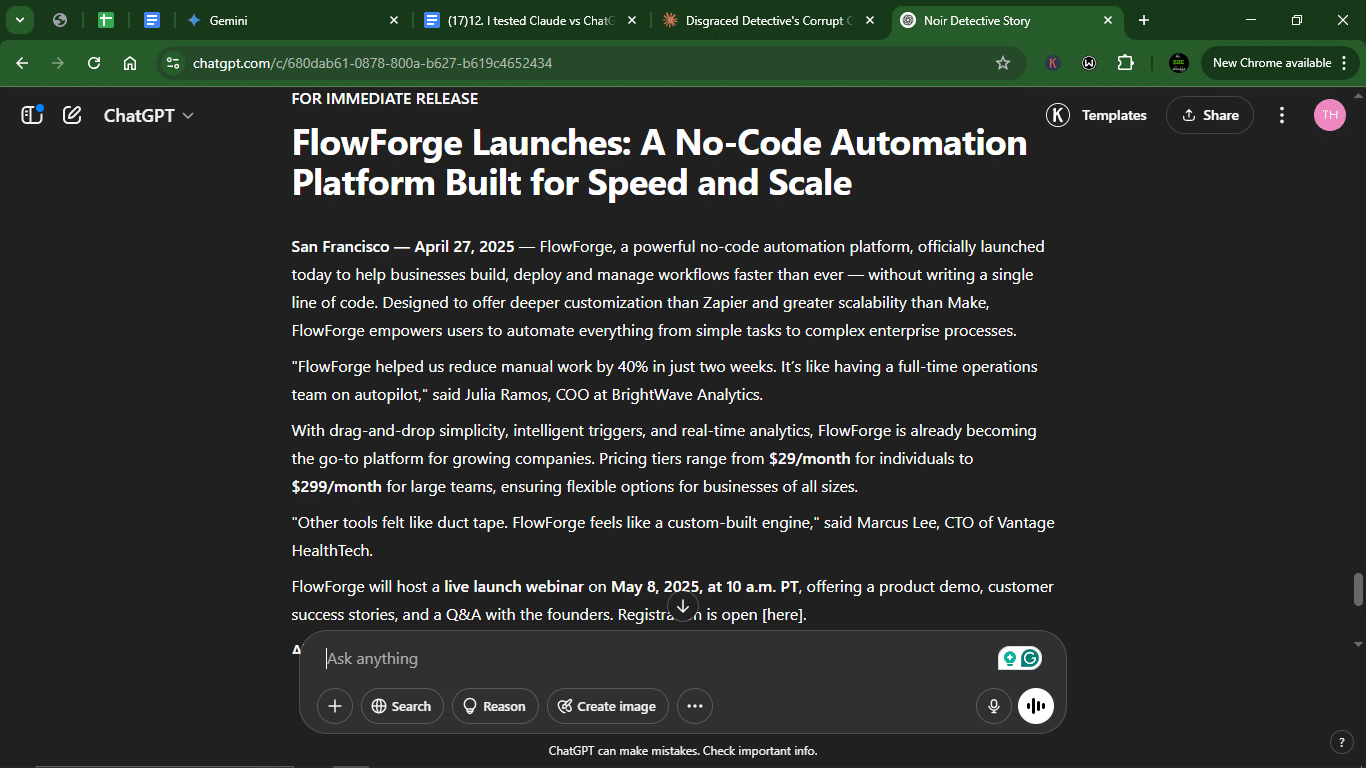Image resolution: width=1366 pixels, height=768 pixels.
Task: Click the FlowForge Launches headline
Action: point(660,163)
